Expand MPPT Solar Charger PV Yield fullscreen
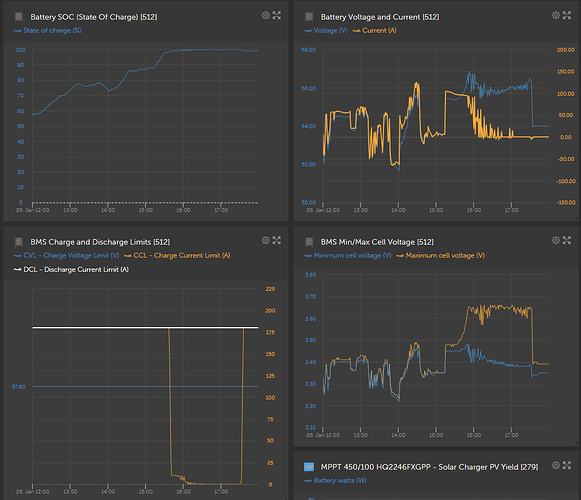The width and height of the screenshot is (581, 500). click(567, 465)
